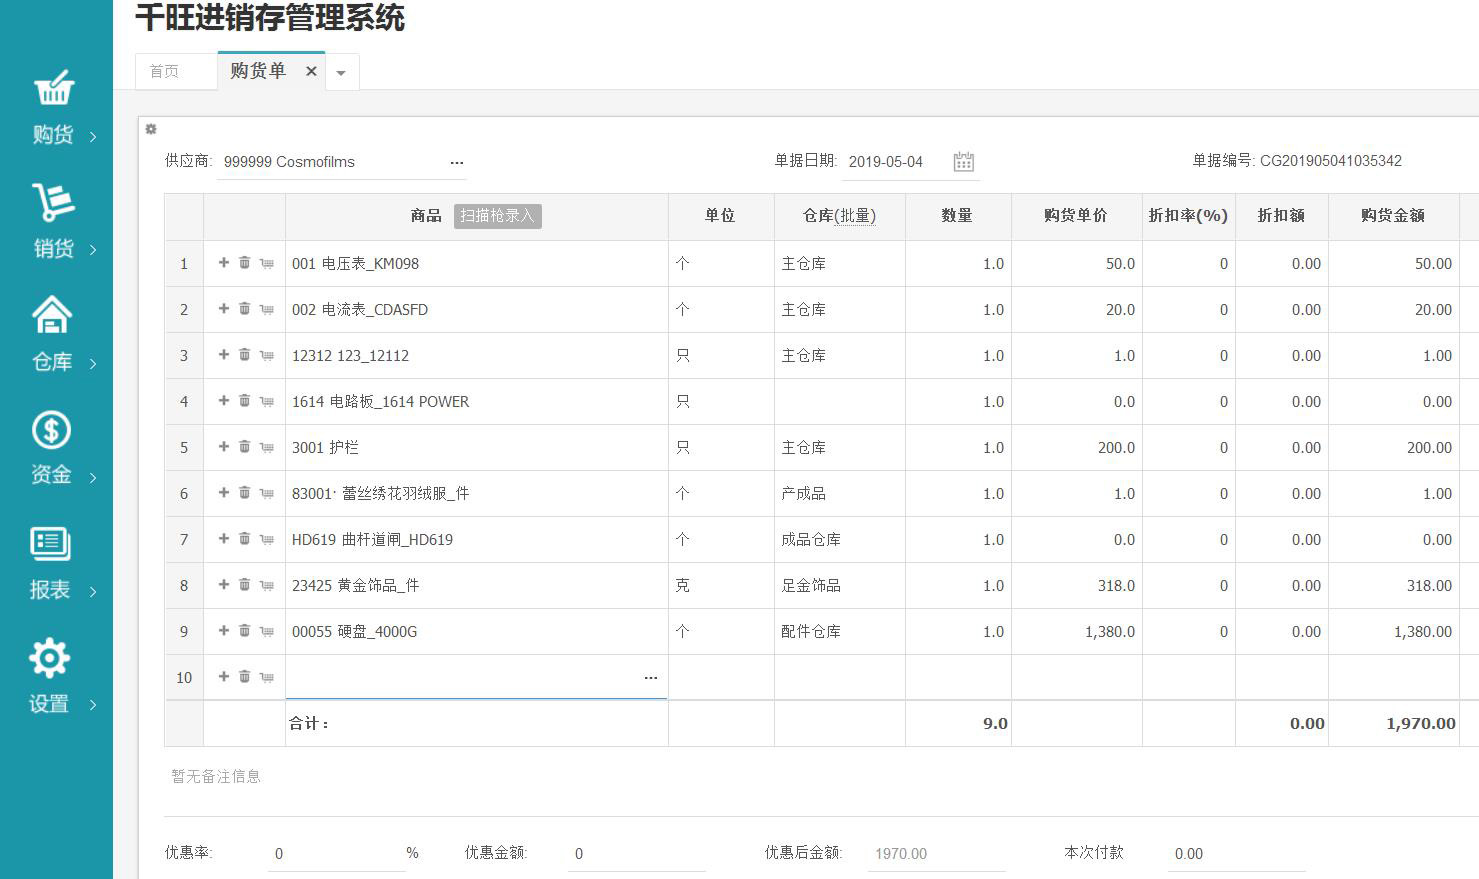Delete row 1 using the trash icon
This screenshot has height=879, width=1479.
click(245, 263)
